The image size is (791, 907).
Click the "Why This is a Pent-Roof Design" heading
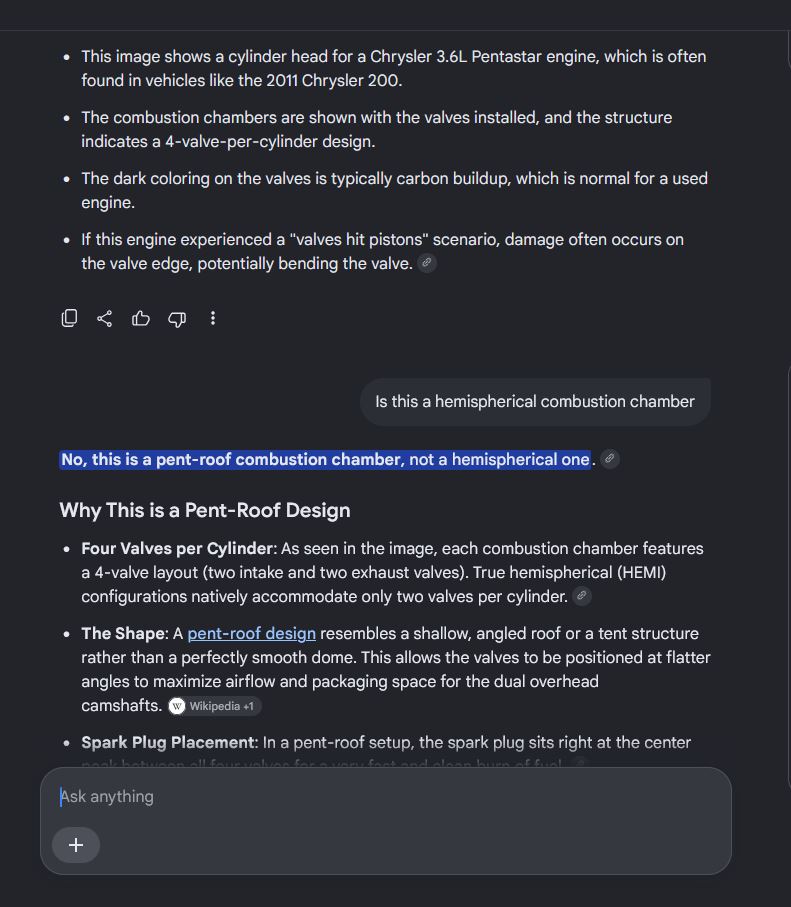(205, 510)
